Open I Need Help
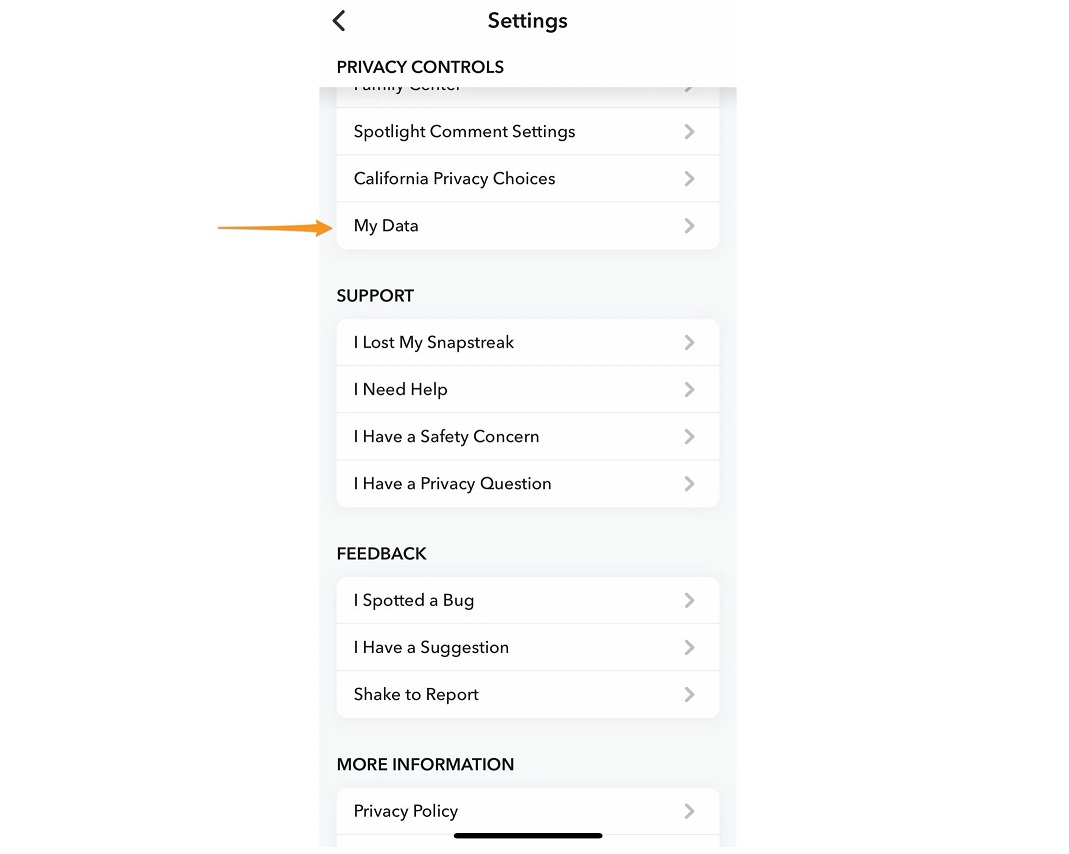This screenshot has height=854, width=1069. 400,390
